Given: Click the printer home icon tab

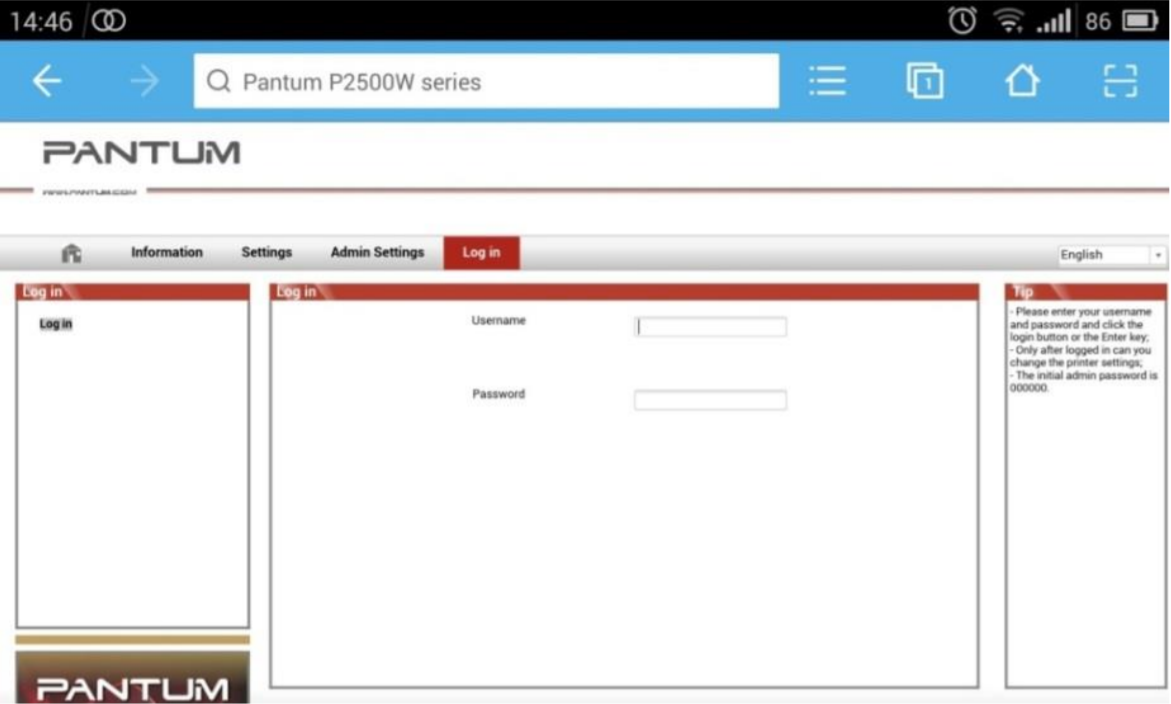Looking at the screenshot, I should pyautogui.click(x=71, y=254).
